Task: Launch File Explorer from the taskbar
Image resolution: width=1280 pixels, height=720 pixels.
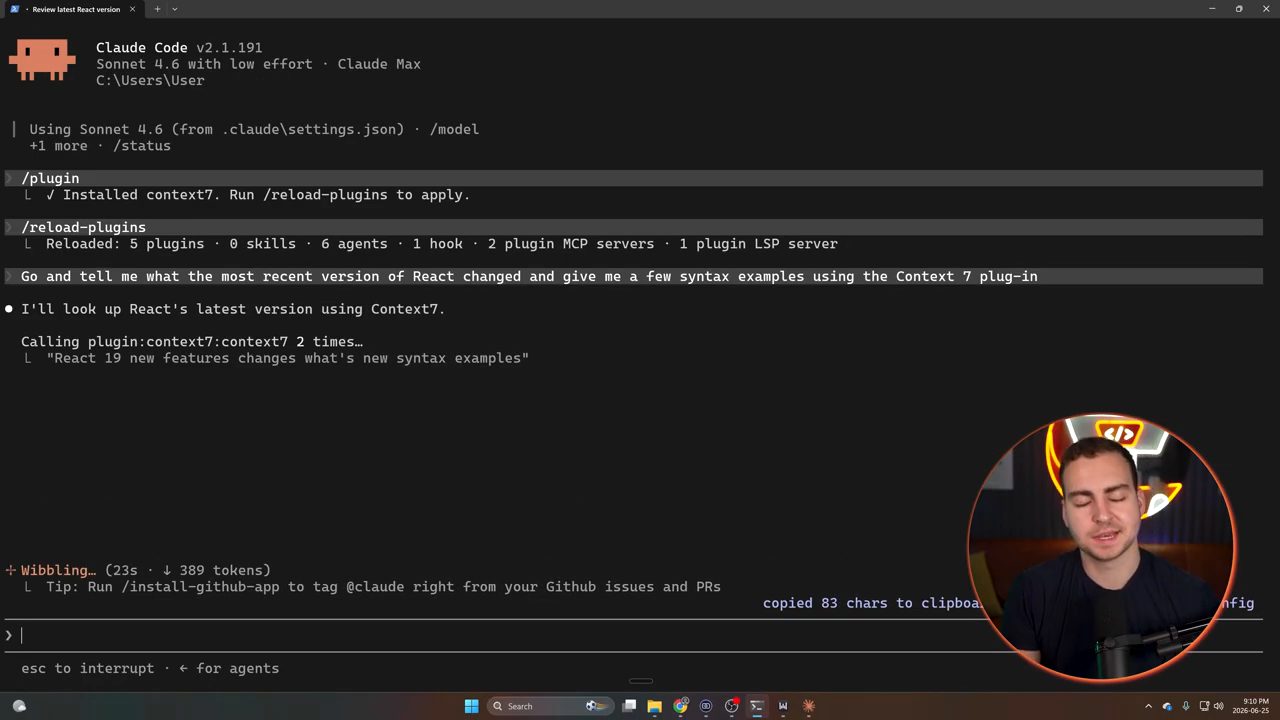Action: [x=654, y=706]
